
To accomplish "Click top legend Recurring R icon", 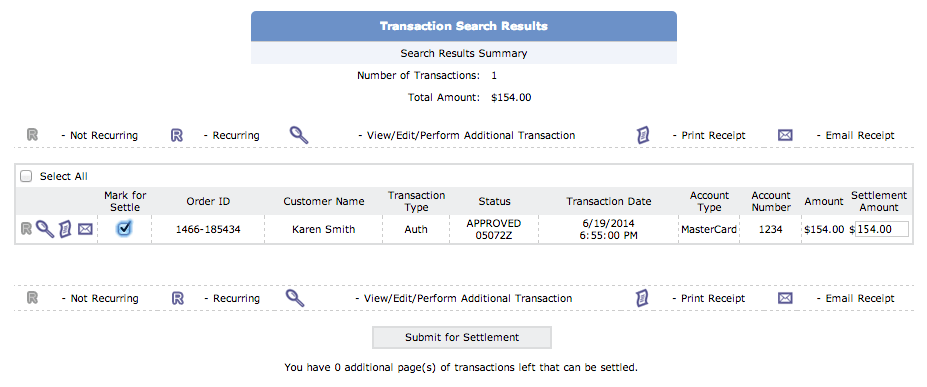I will point(177,135).
